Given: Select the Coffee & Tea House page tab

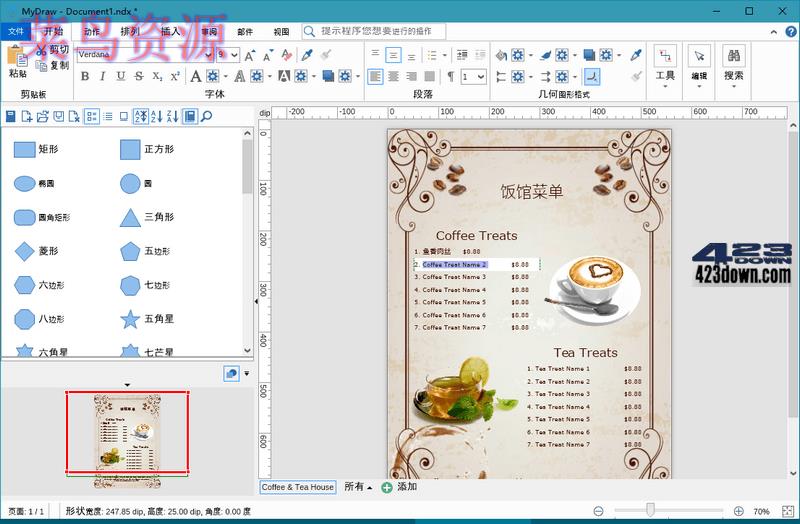Looking at the screenshot, I should click(298, 487).
